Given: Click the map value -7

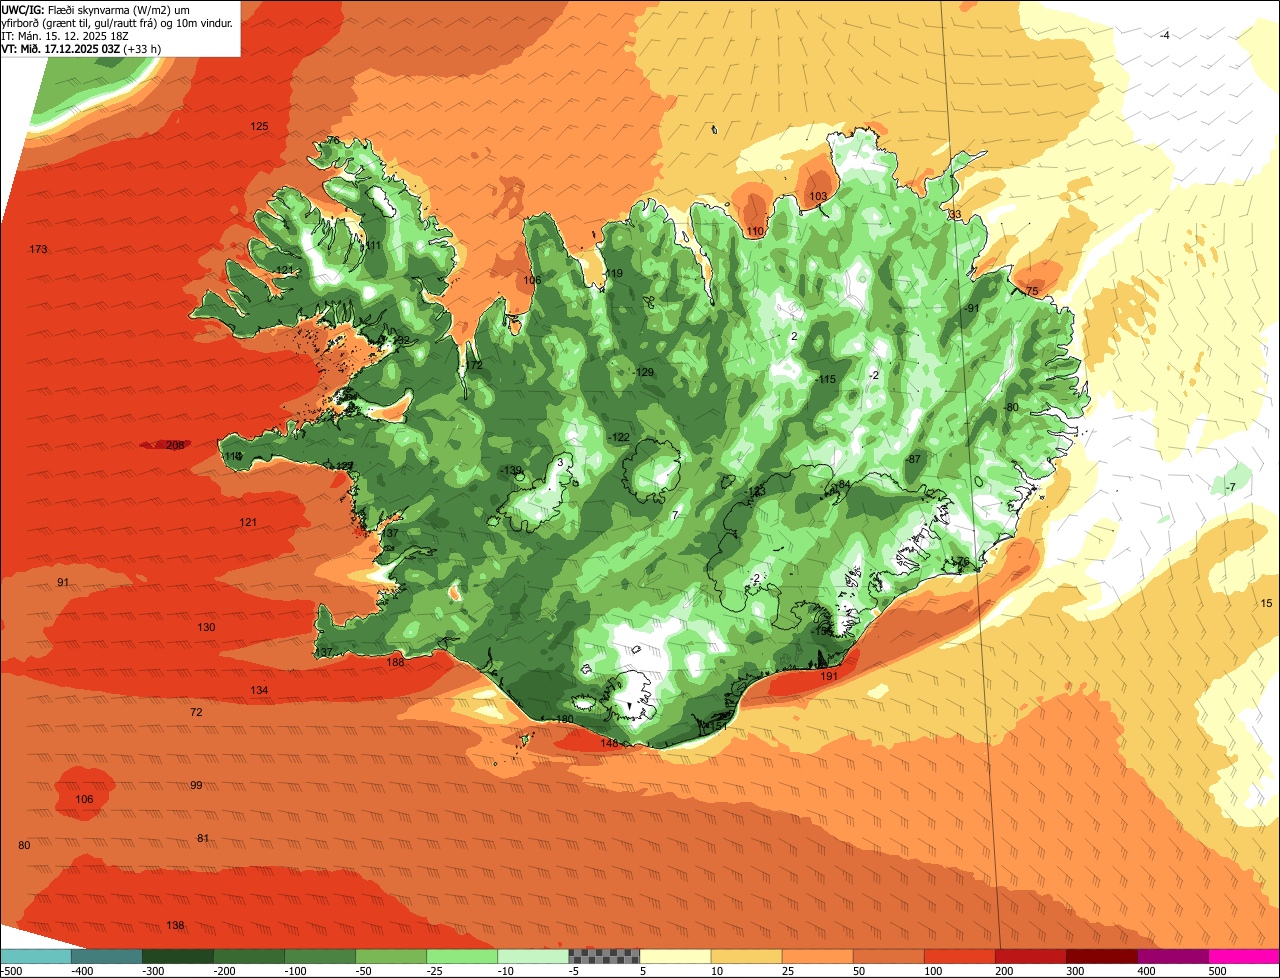Looking at the screenshot, I should [1231, 487].
